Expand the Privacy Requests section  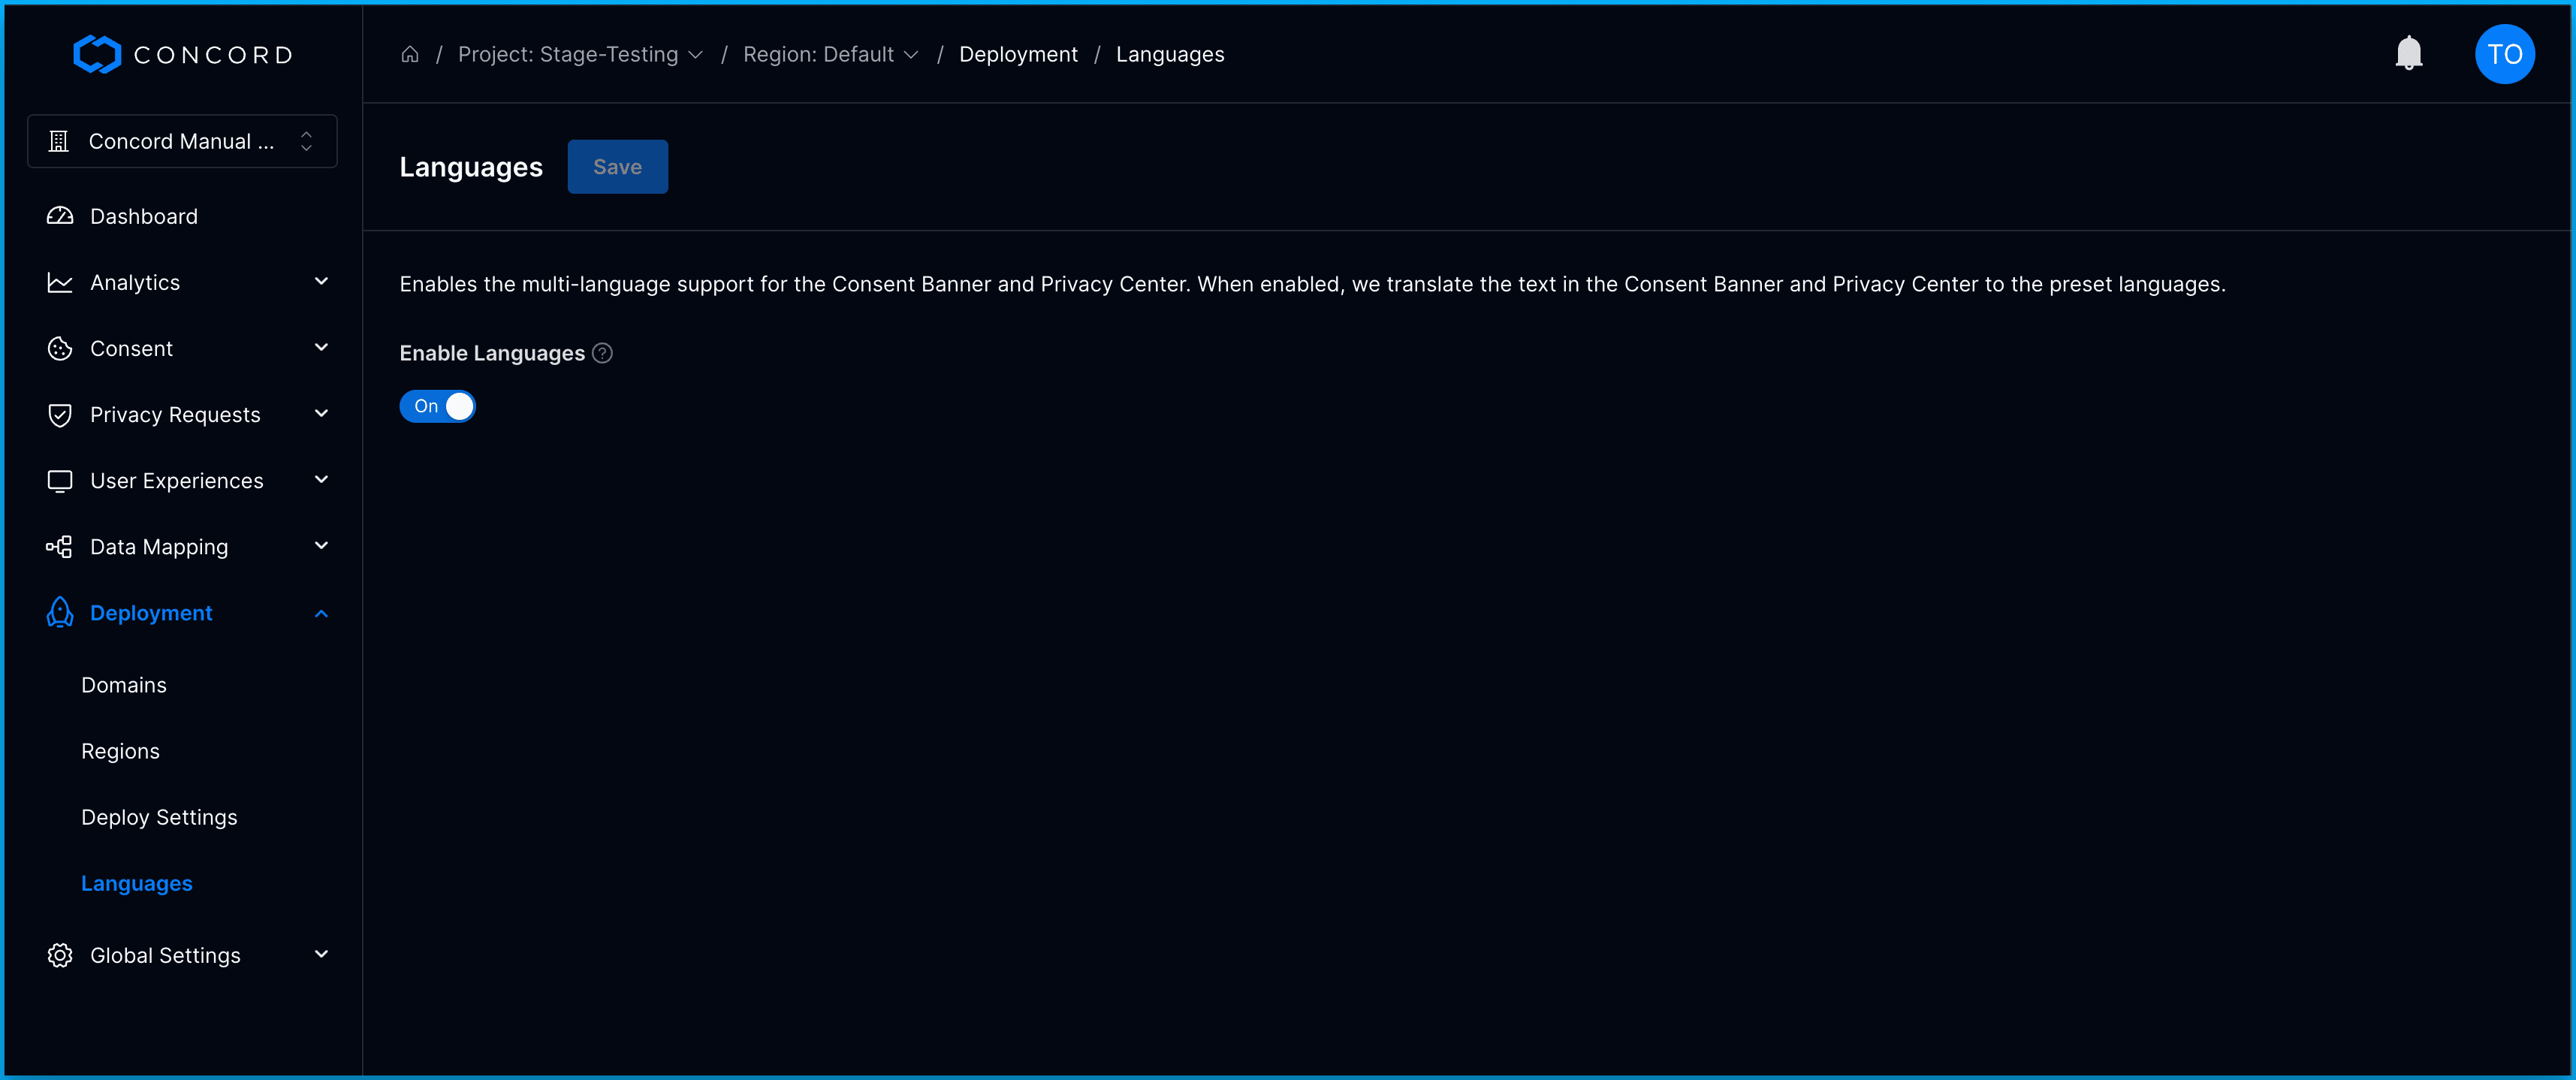coord(321,414)
